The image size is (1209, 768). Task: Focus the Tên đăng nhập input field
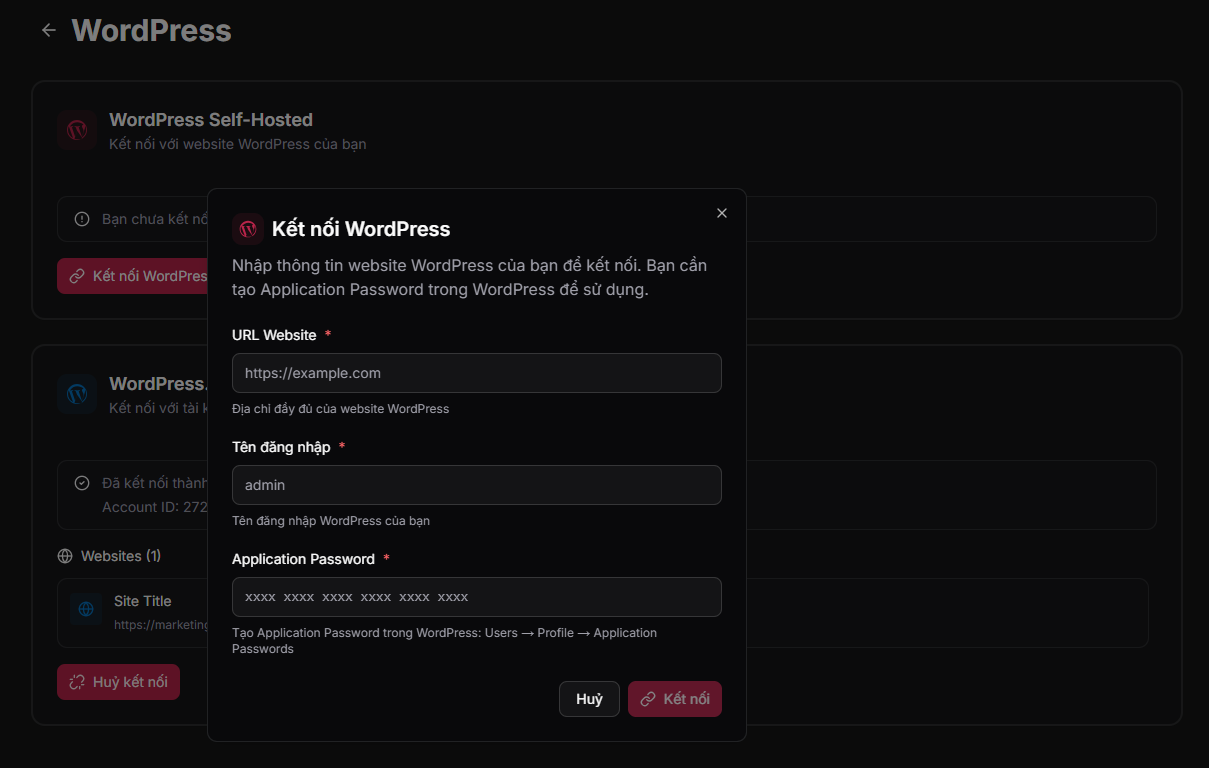coord(476,485)
